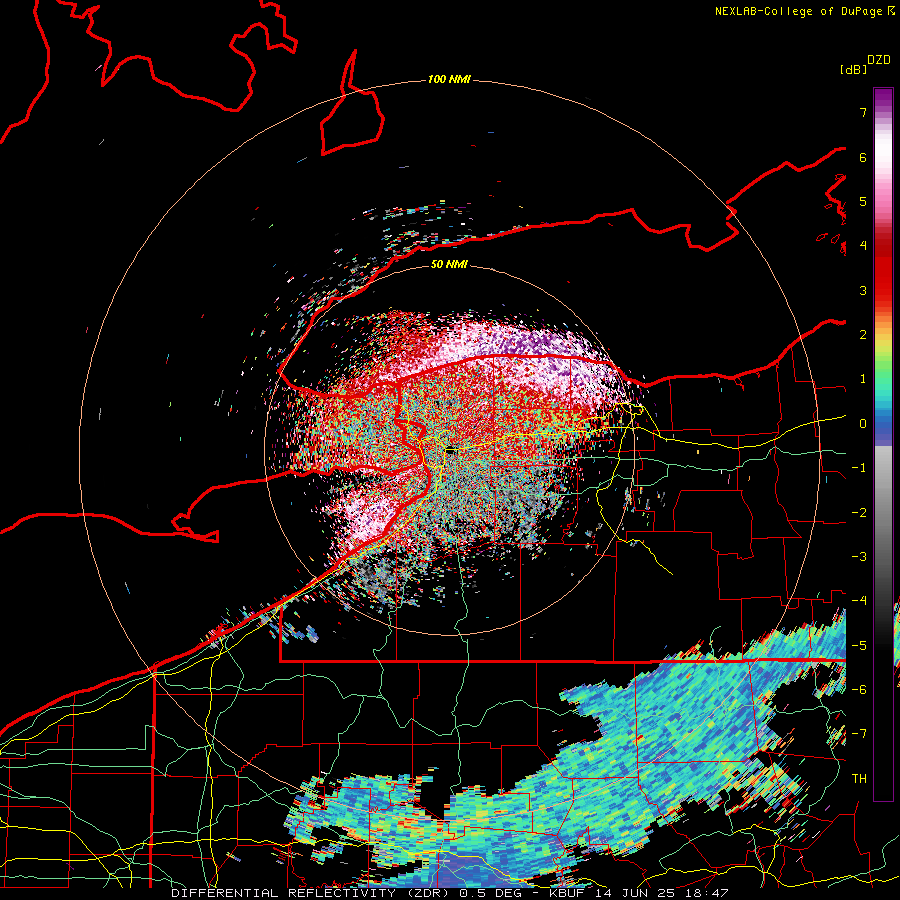Select the 7 value on the color scale
900x900 pixels.
[863, 112]
